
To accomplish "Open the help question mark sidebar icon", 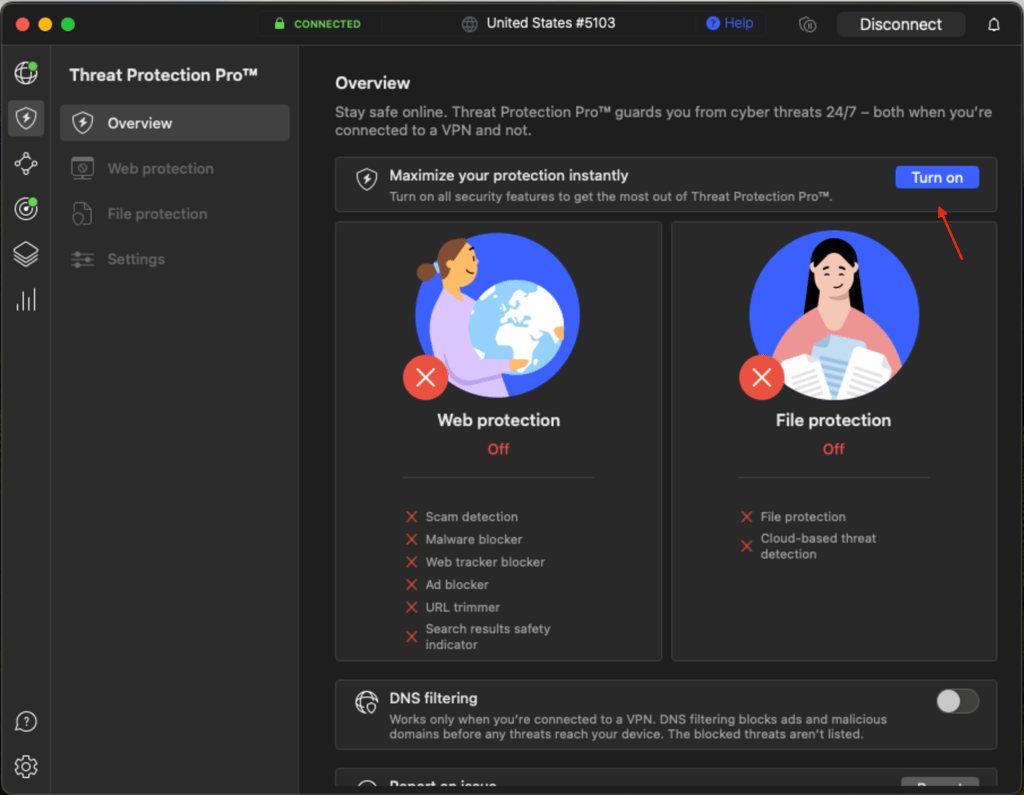I will pyautogui.click(x=26, y=722).
